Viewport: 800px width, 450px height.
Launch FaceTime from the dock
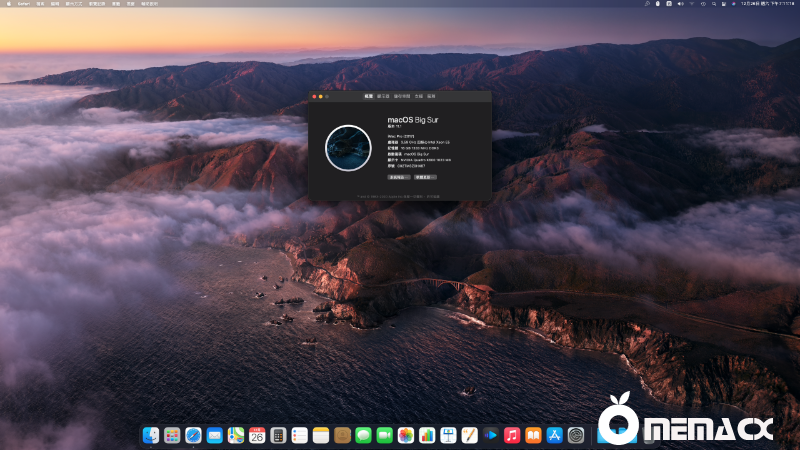pos(384,435)
